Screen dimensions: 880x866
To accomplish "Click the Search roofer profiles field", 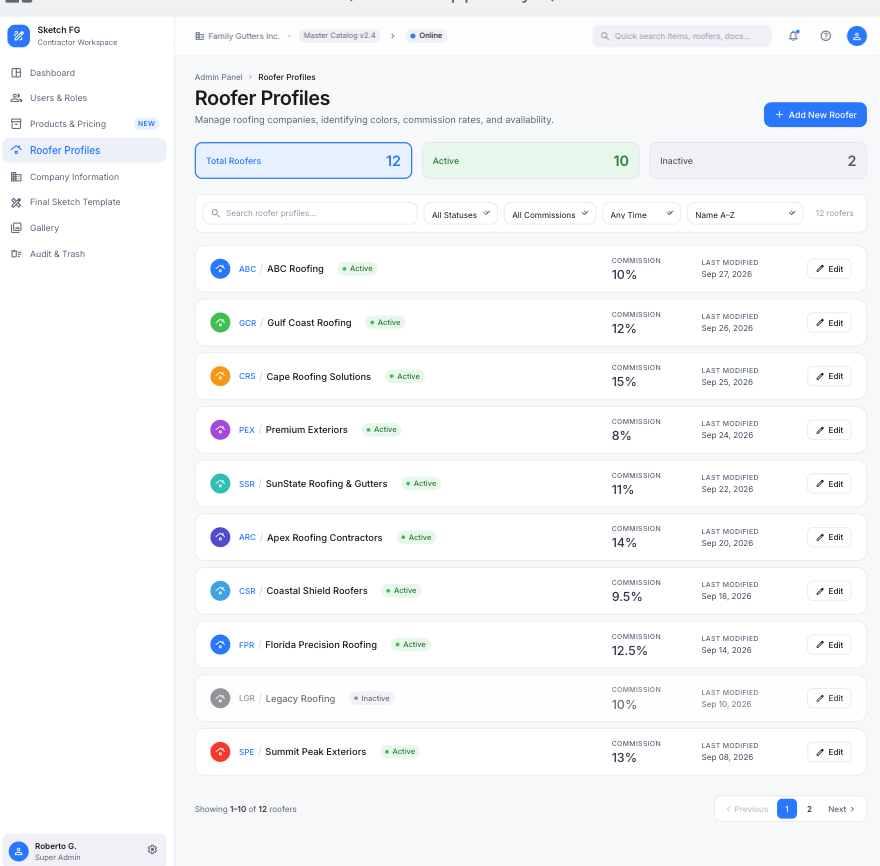I will click(310, 213).
